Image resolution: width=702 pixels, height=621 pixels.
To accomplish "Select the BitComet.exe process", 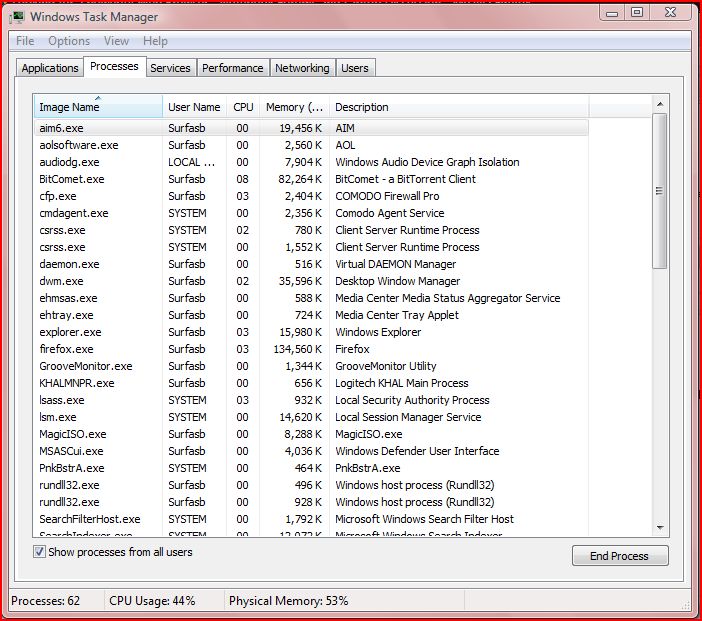I will 311,179.
